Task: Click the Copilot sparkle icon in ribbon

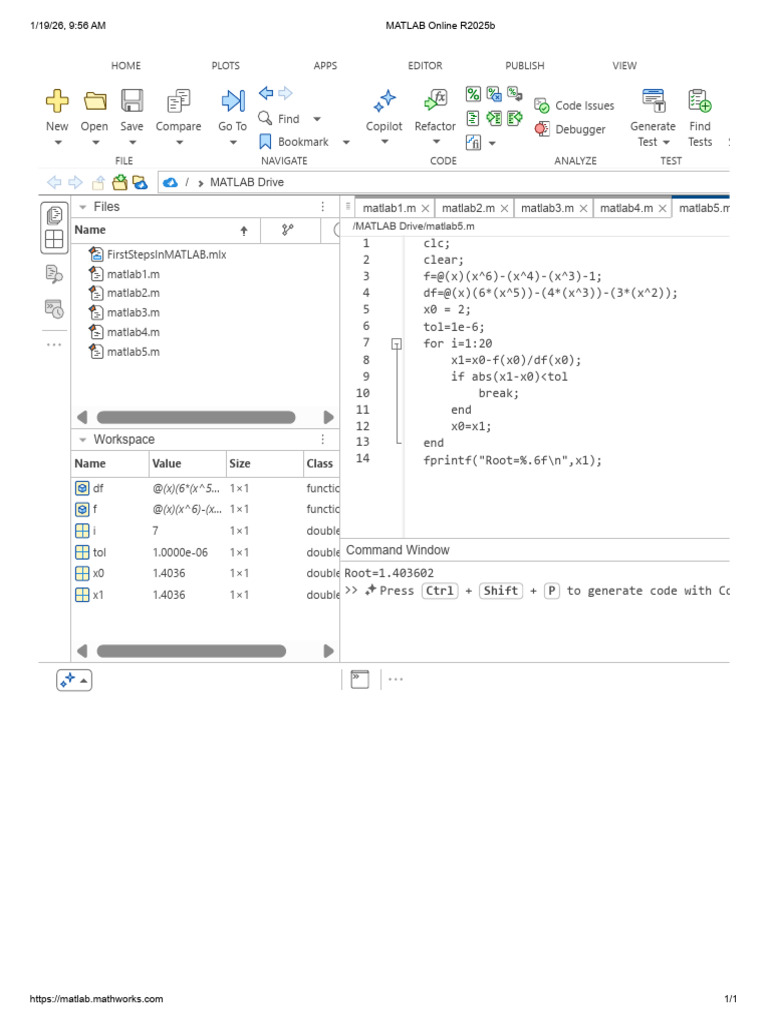Action: [x=384, y=101]
